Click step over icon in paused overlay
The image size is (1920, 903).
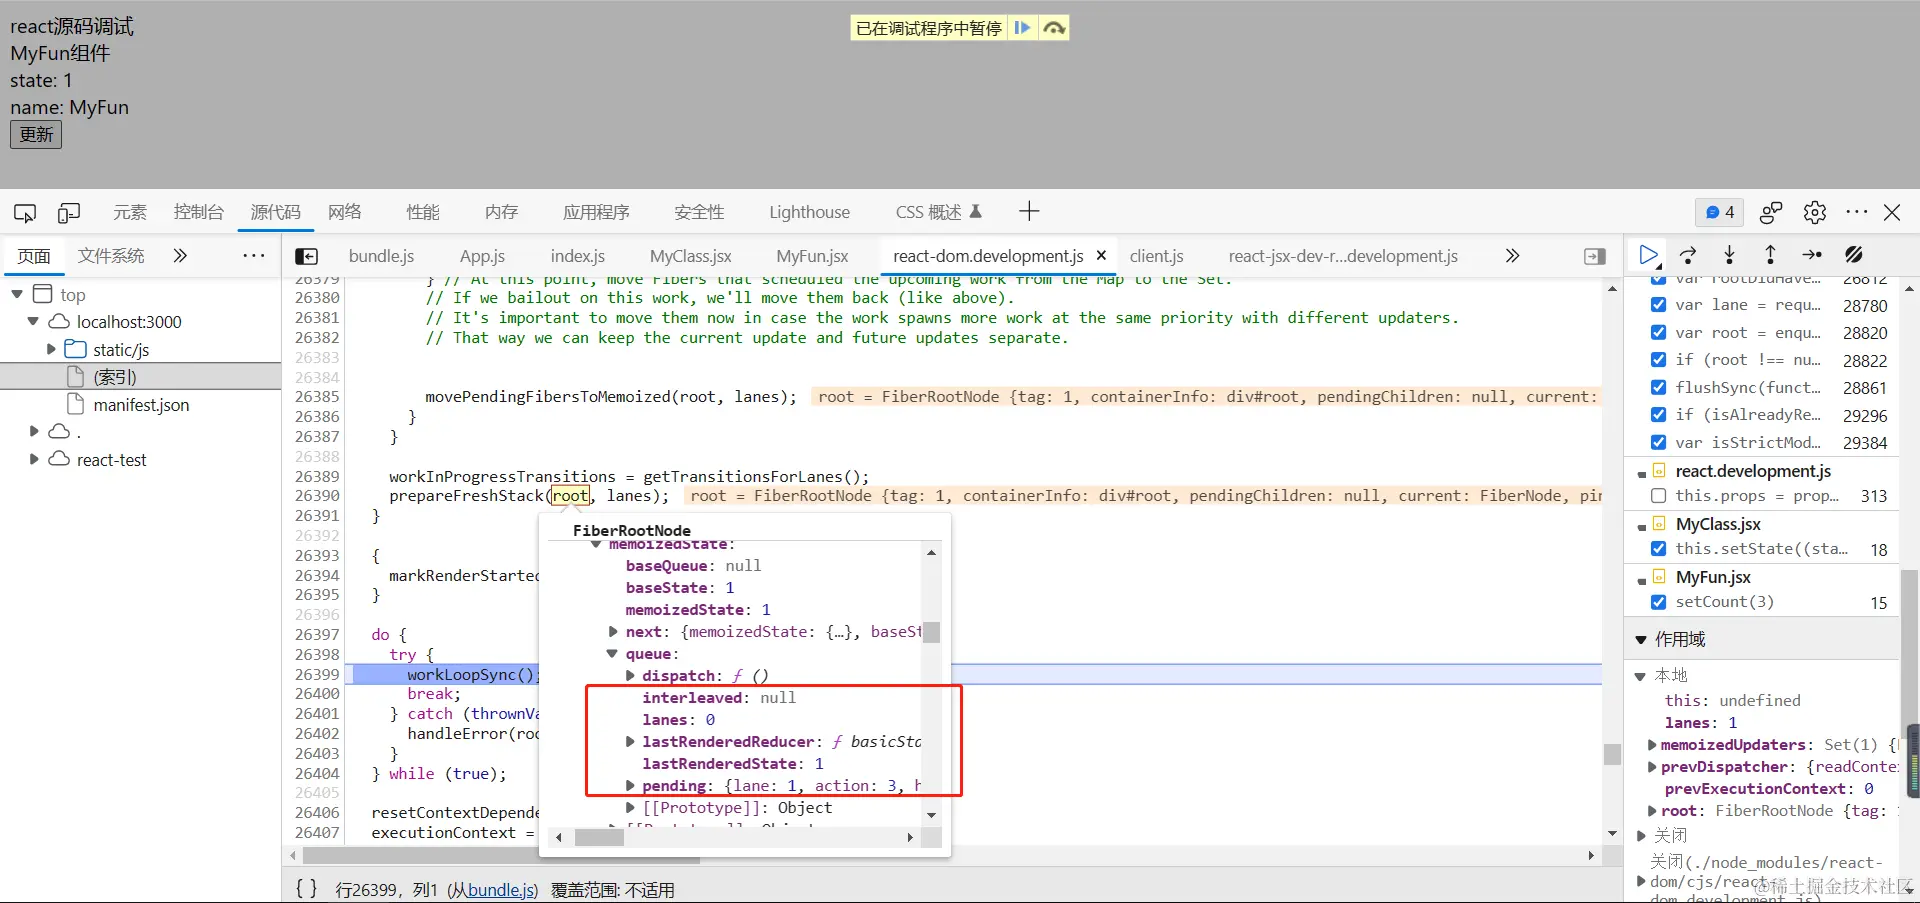pyautogui.click(x=1054, y=28)
